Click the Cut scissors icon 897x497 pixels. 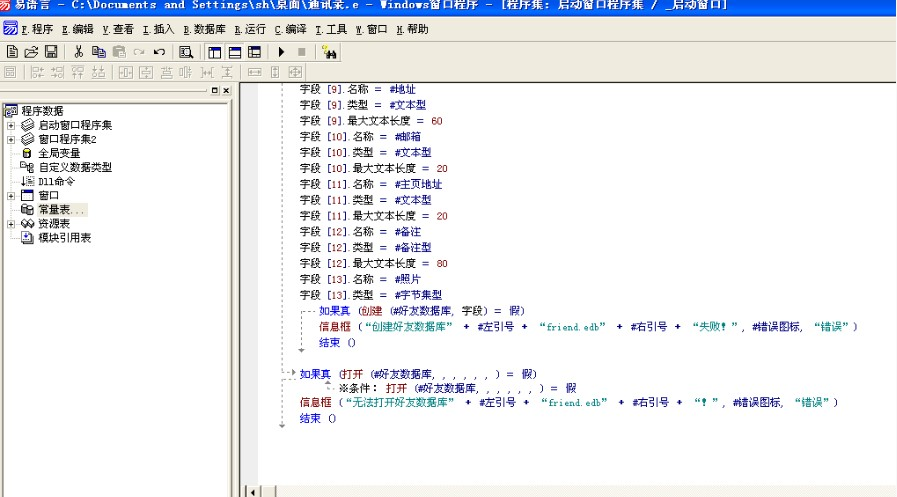(78, 51)
